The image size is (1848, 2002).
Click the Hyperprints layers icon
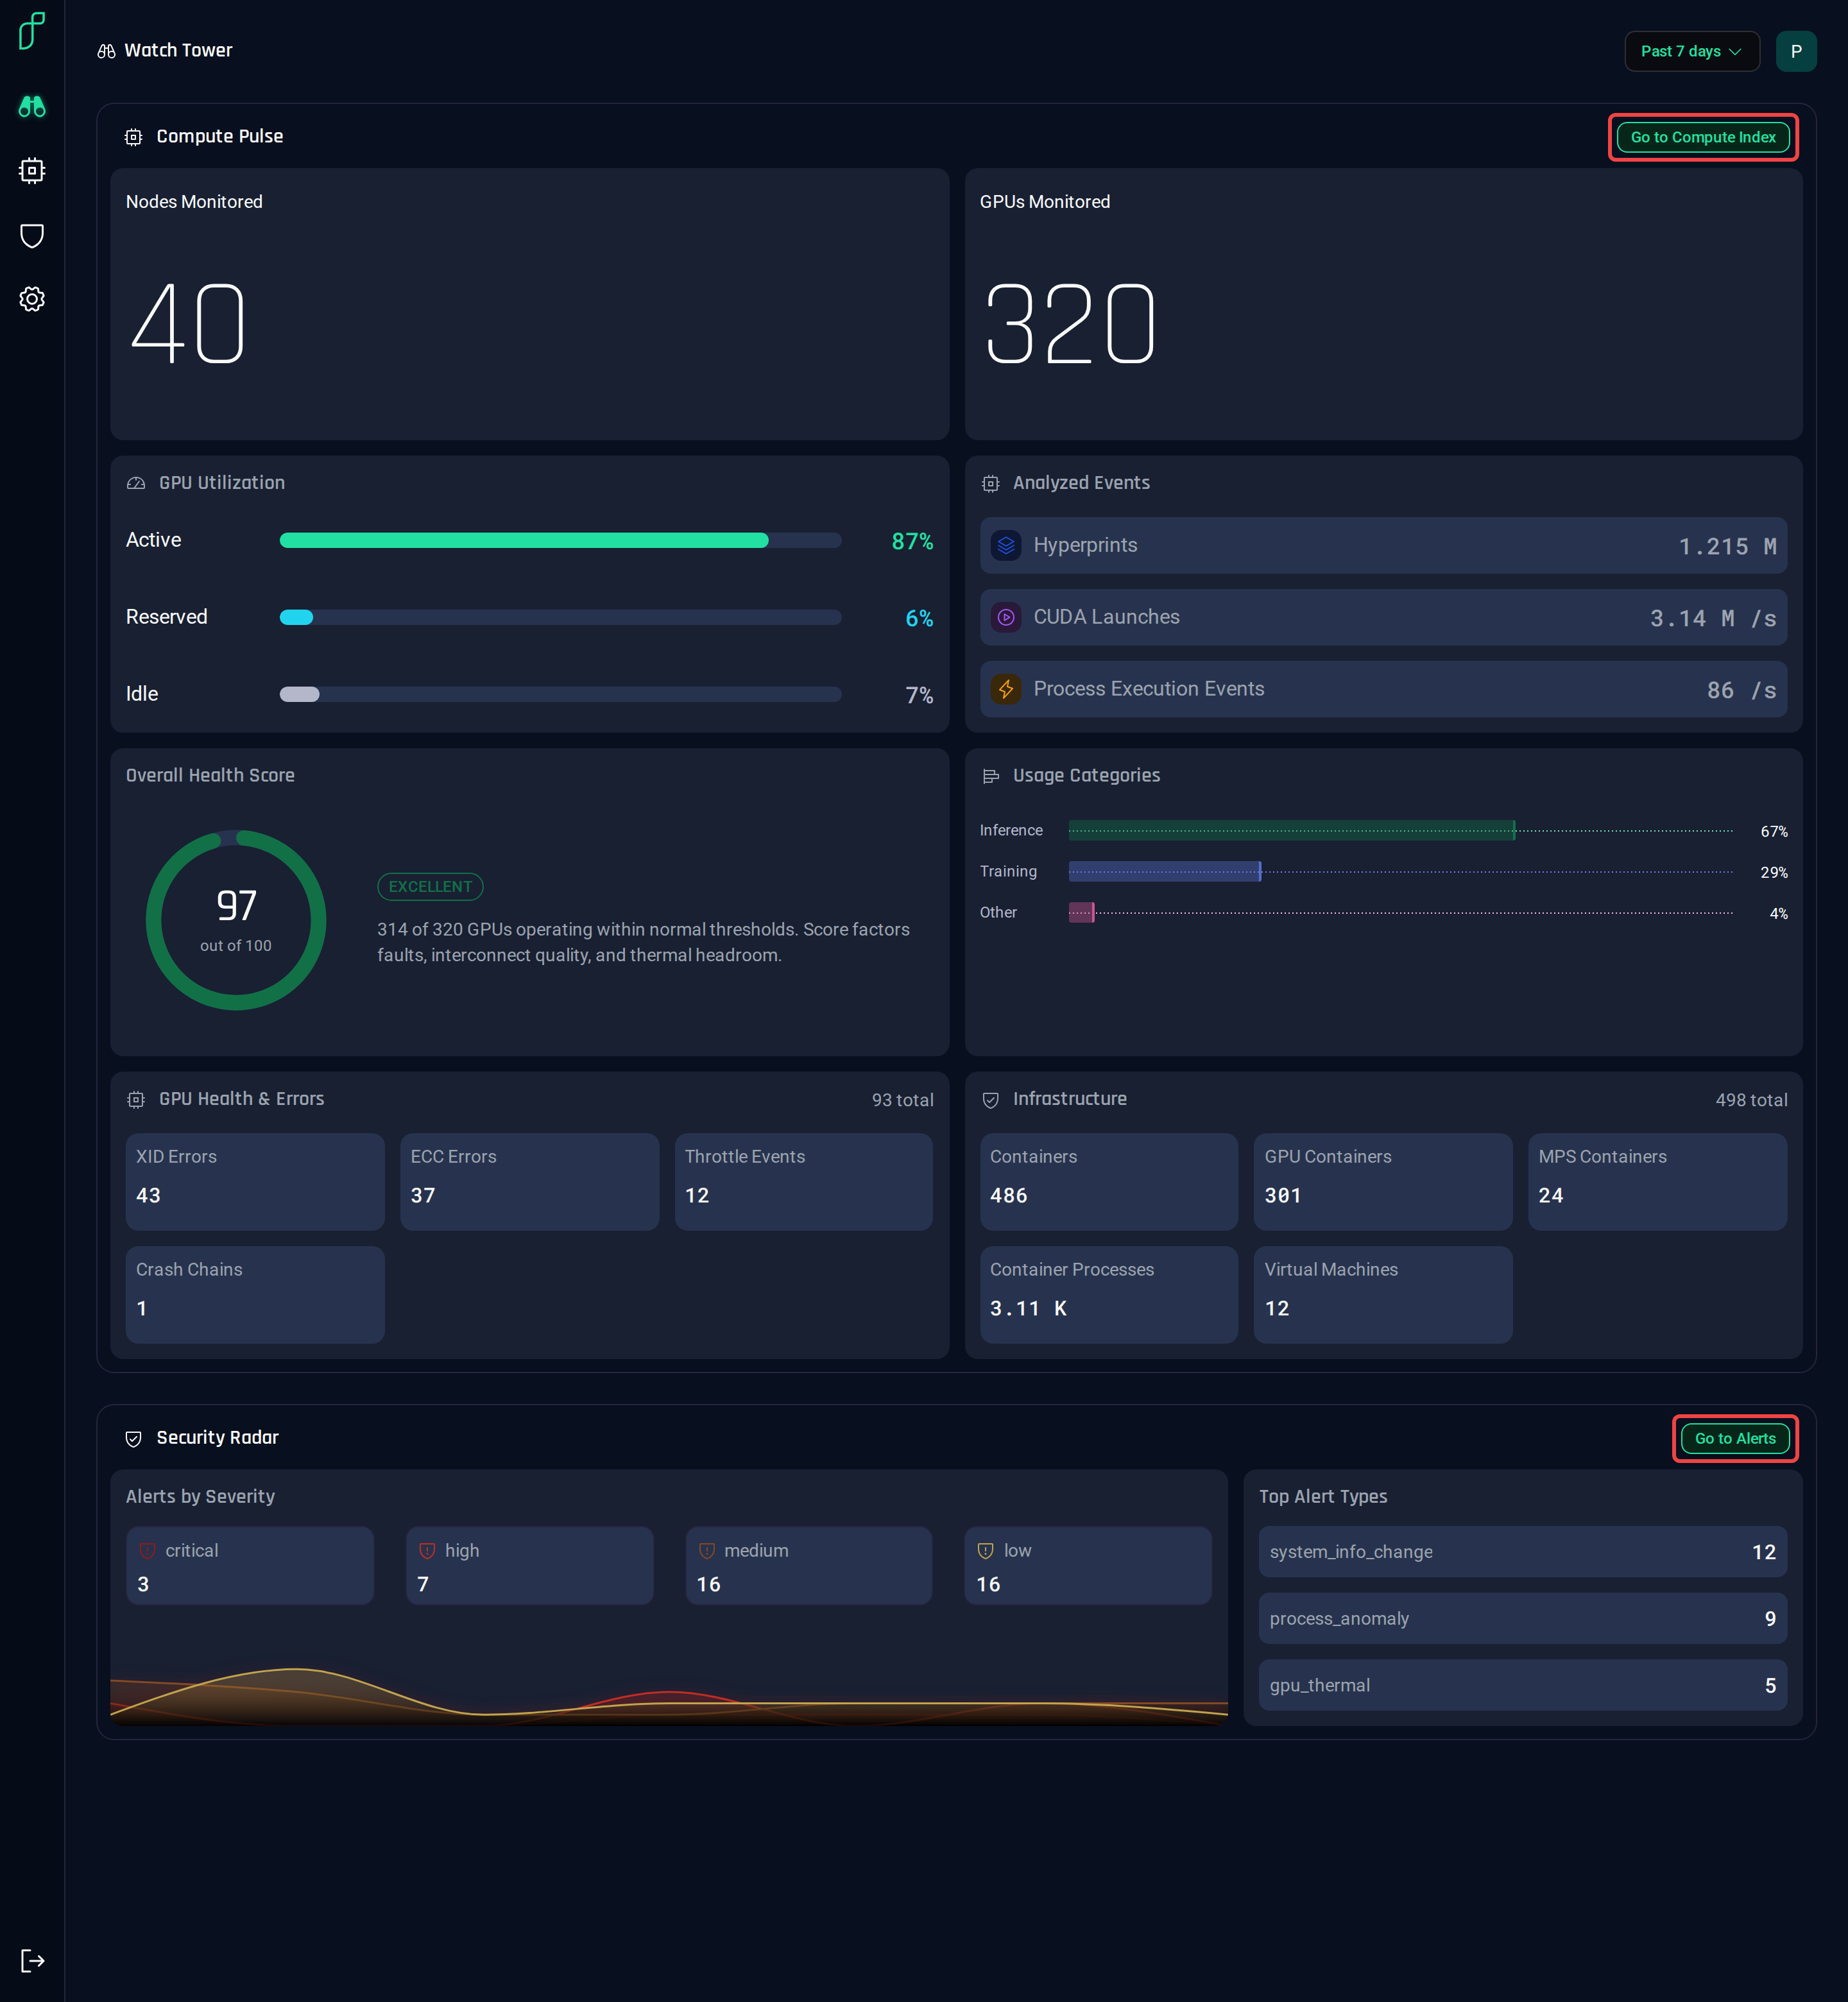coord(1006,546)
